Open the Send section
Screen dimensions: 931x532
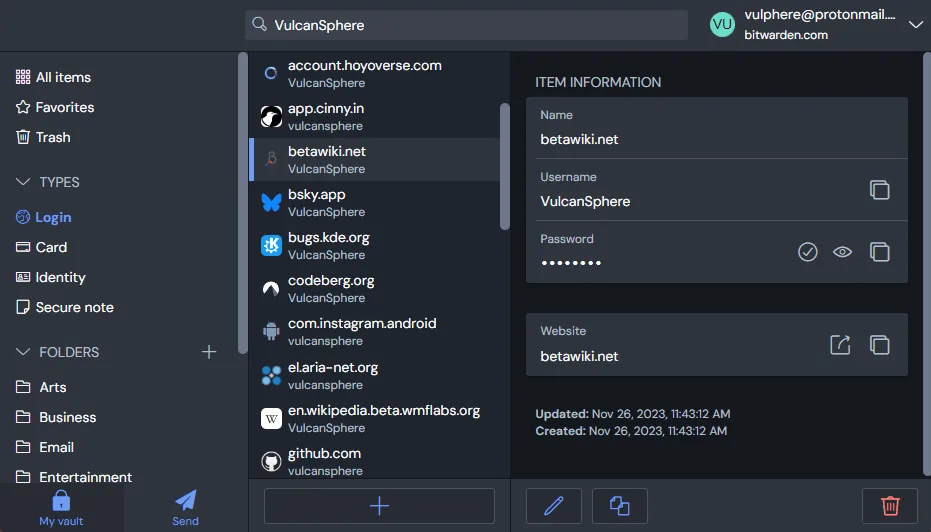coord(185,508)
